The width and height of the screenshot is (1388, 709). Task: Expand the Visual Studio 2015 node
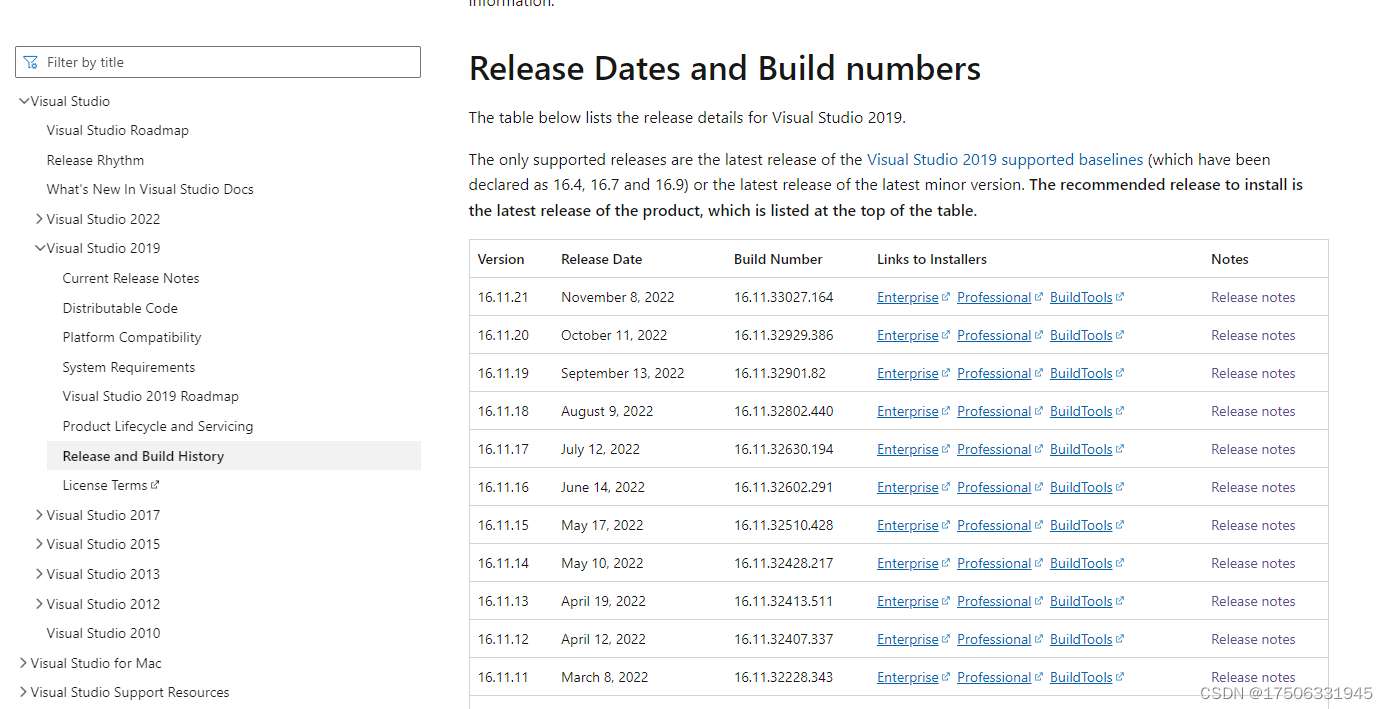tap(39, 544)
